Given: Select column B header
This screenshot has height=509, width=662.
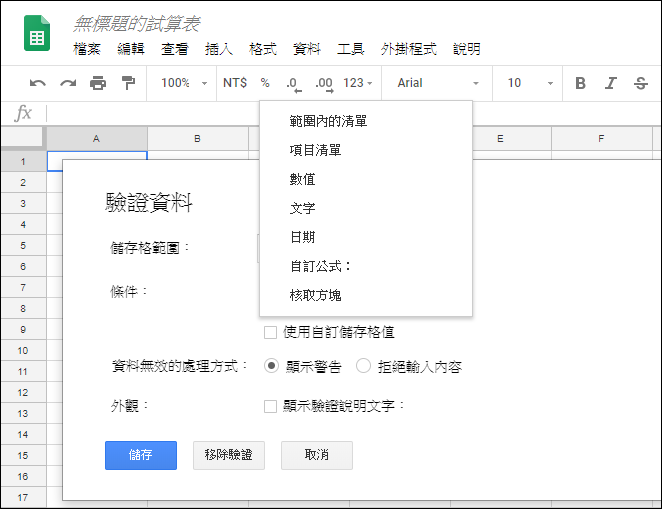Looking at the screenshot, I should 198,138.
